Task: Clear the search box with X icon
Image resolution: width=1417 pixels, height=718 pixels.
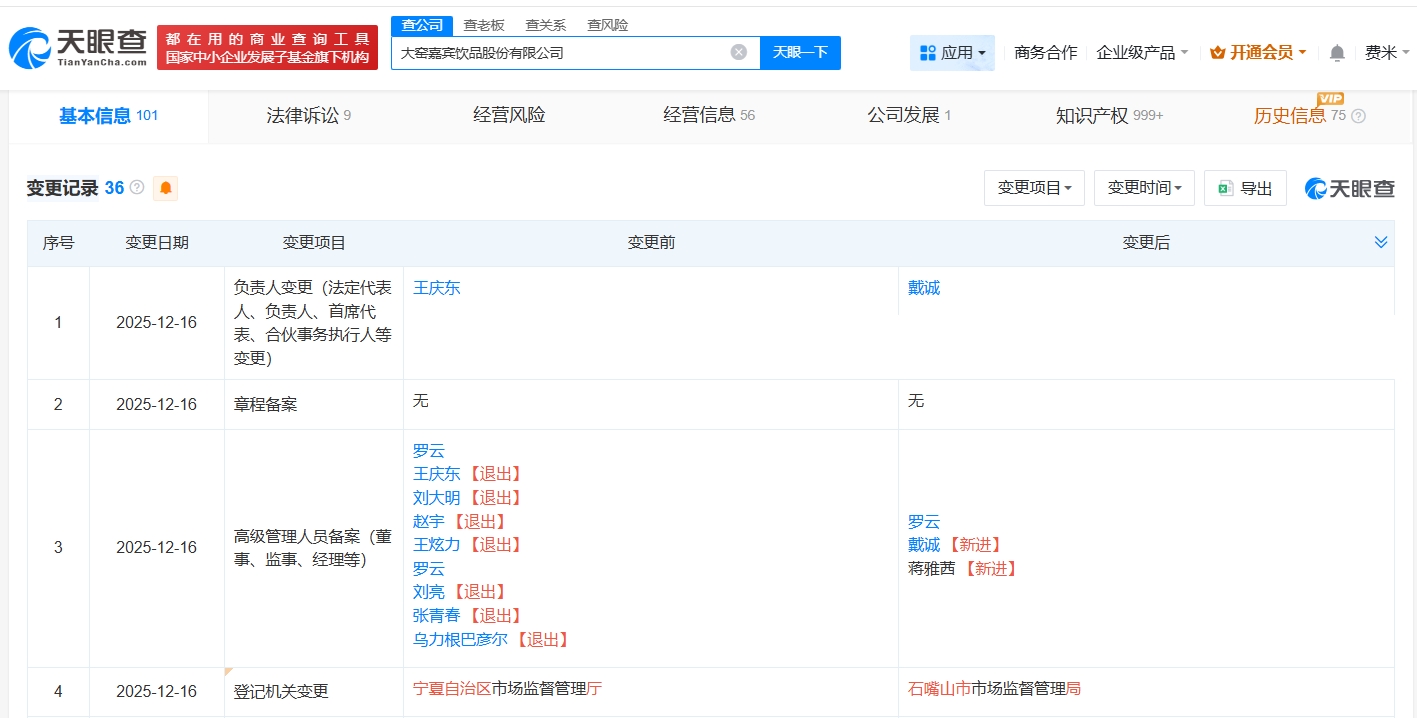Action: (738, 52)
